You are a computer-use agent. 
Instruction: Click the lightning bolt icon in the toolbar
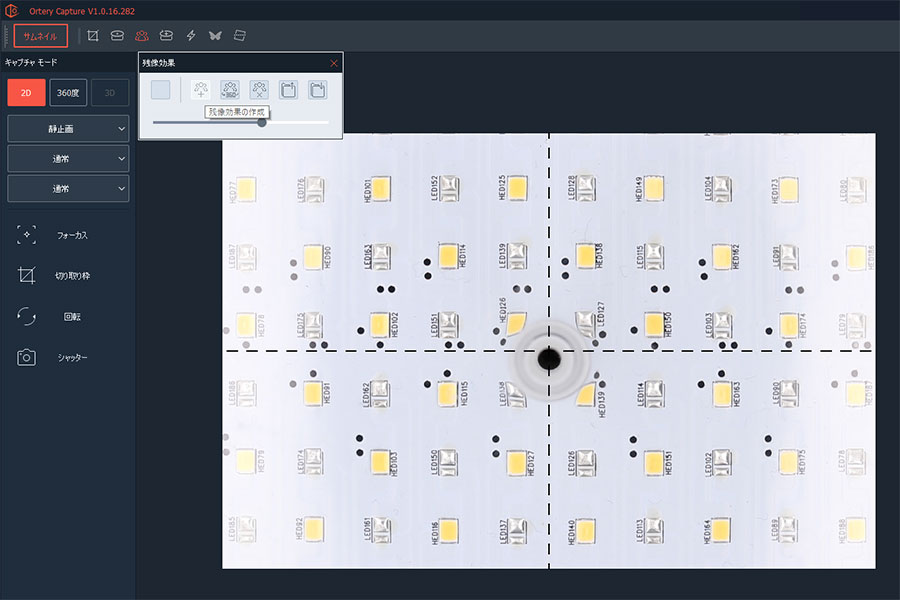click(x=191, y=36)
